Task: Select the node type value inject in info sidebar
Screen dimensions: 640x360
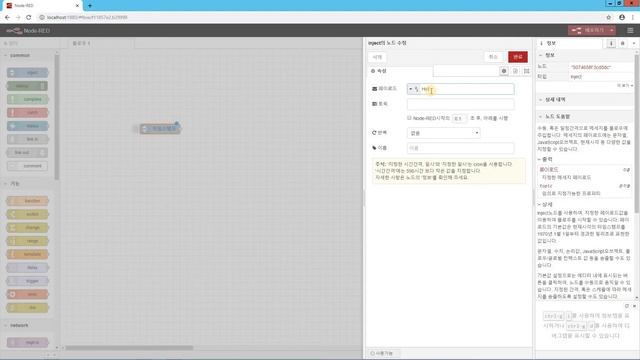Action: [576, 77]
